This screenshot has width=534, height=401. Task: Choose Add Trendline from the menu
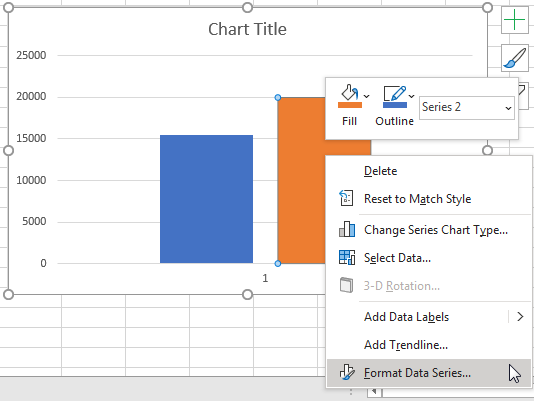[x=406, y=345]
